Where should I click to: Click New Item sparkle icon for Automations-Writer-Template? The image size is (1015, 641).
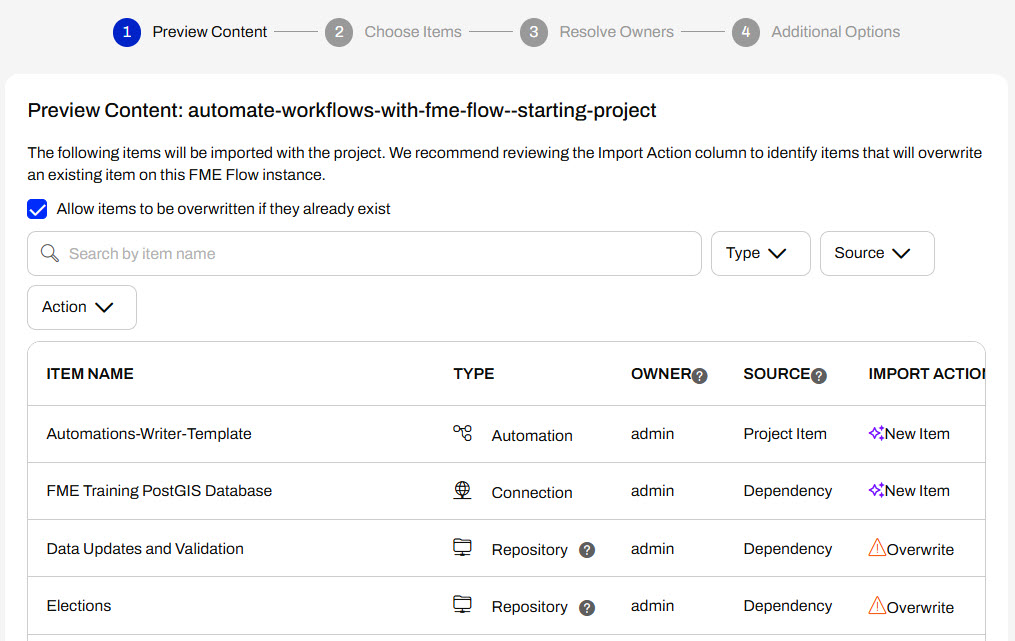pos(876,433)
